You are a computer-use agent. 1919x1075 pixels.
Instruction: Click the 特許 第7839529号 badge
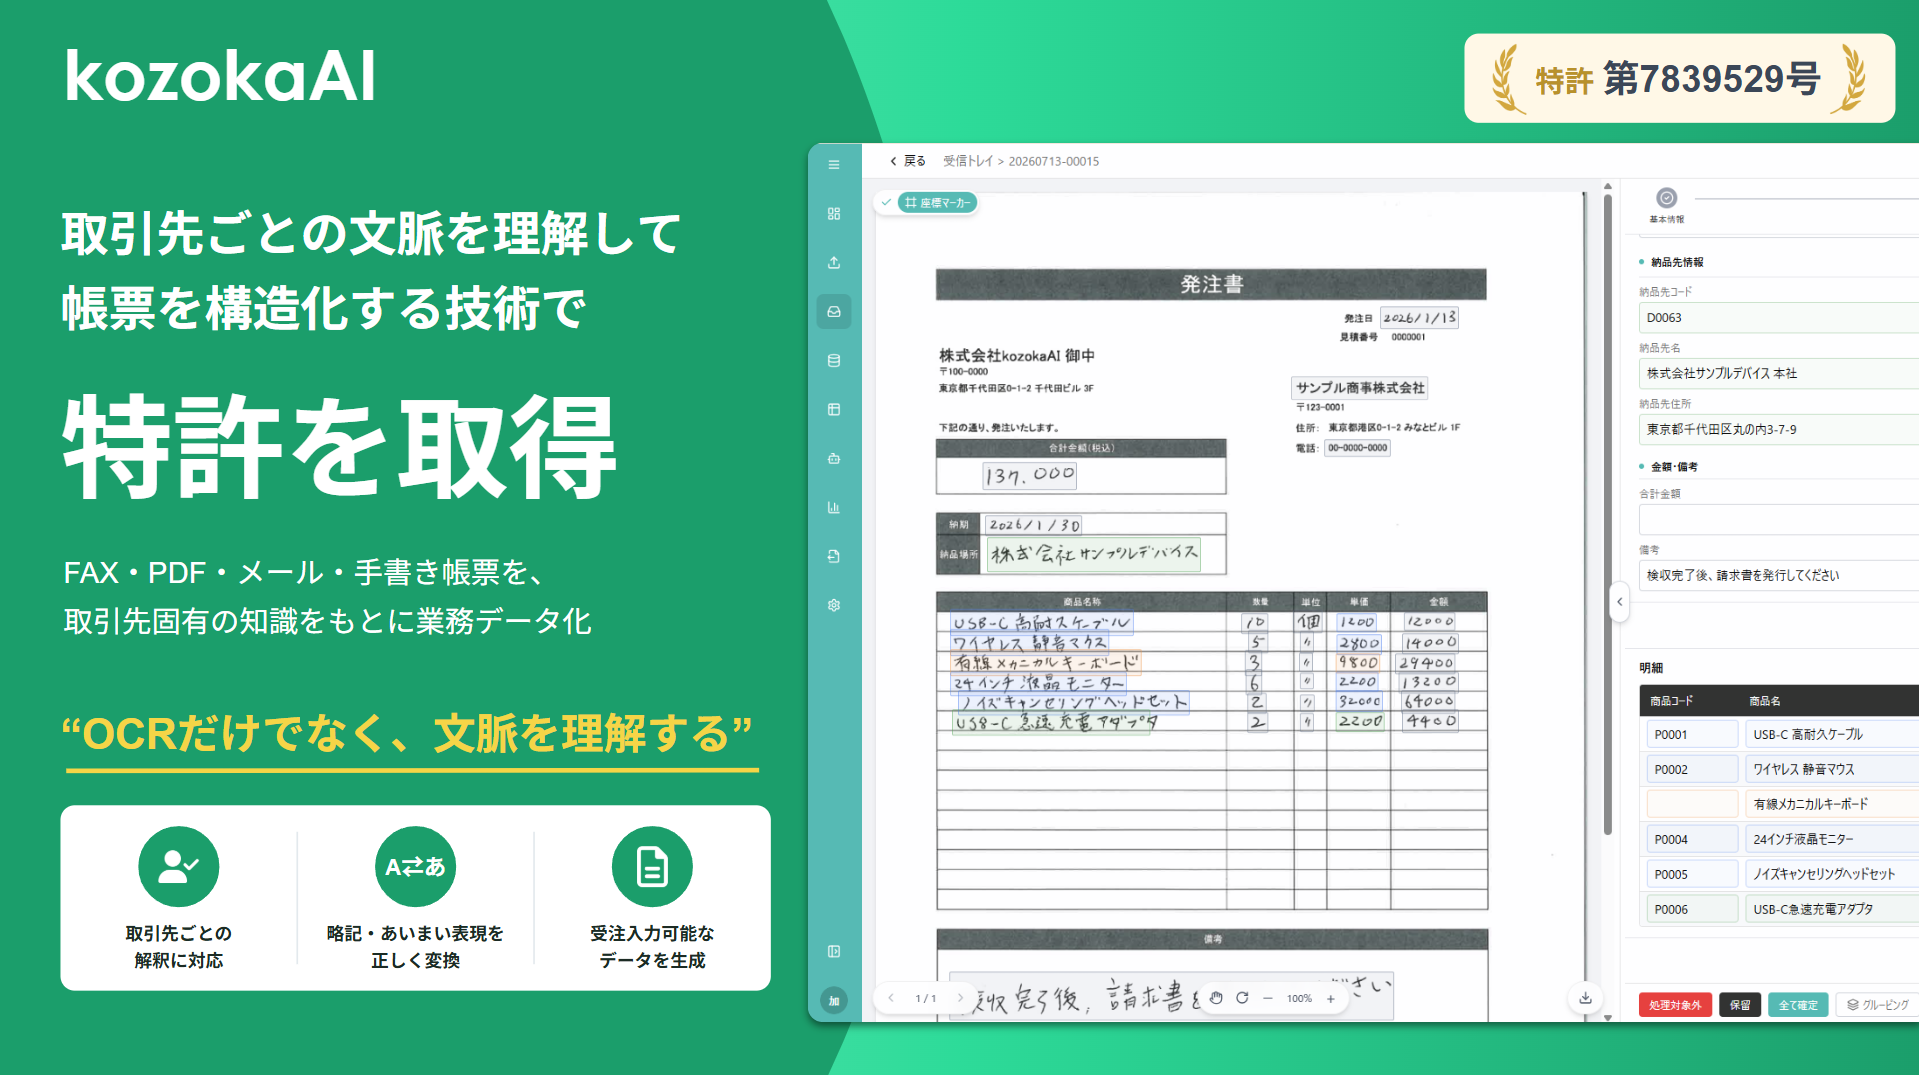pyautogui.click(x=1679, y=78)
